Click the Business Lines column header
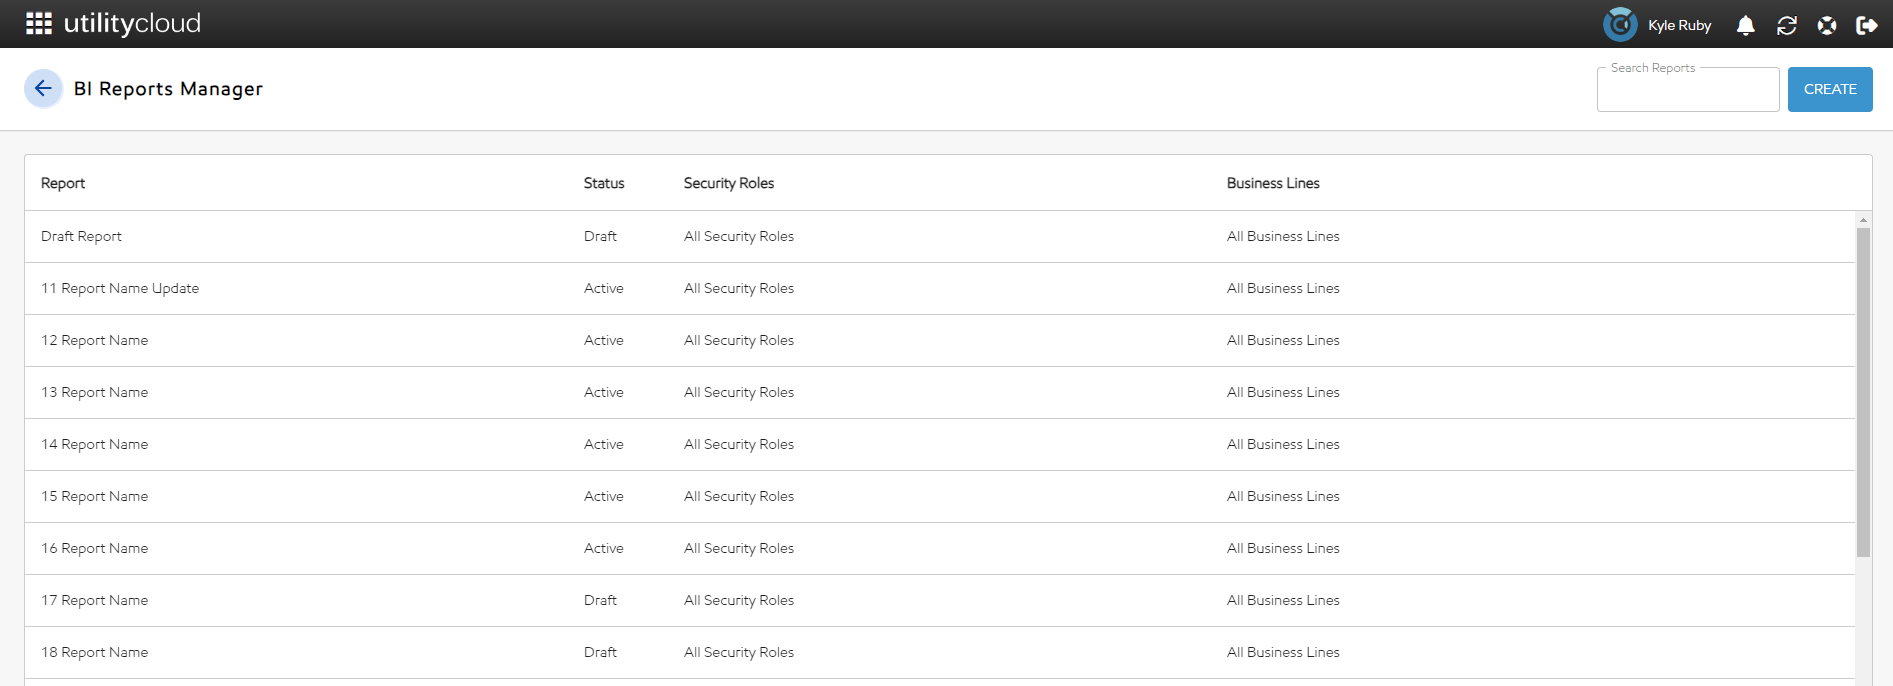 1272,183
